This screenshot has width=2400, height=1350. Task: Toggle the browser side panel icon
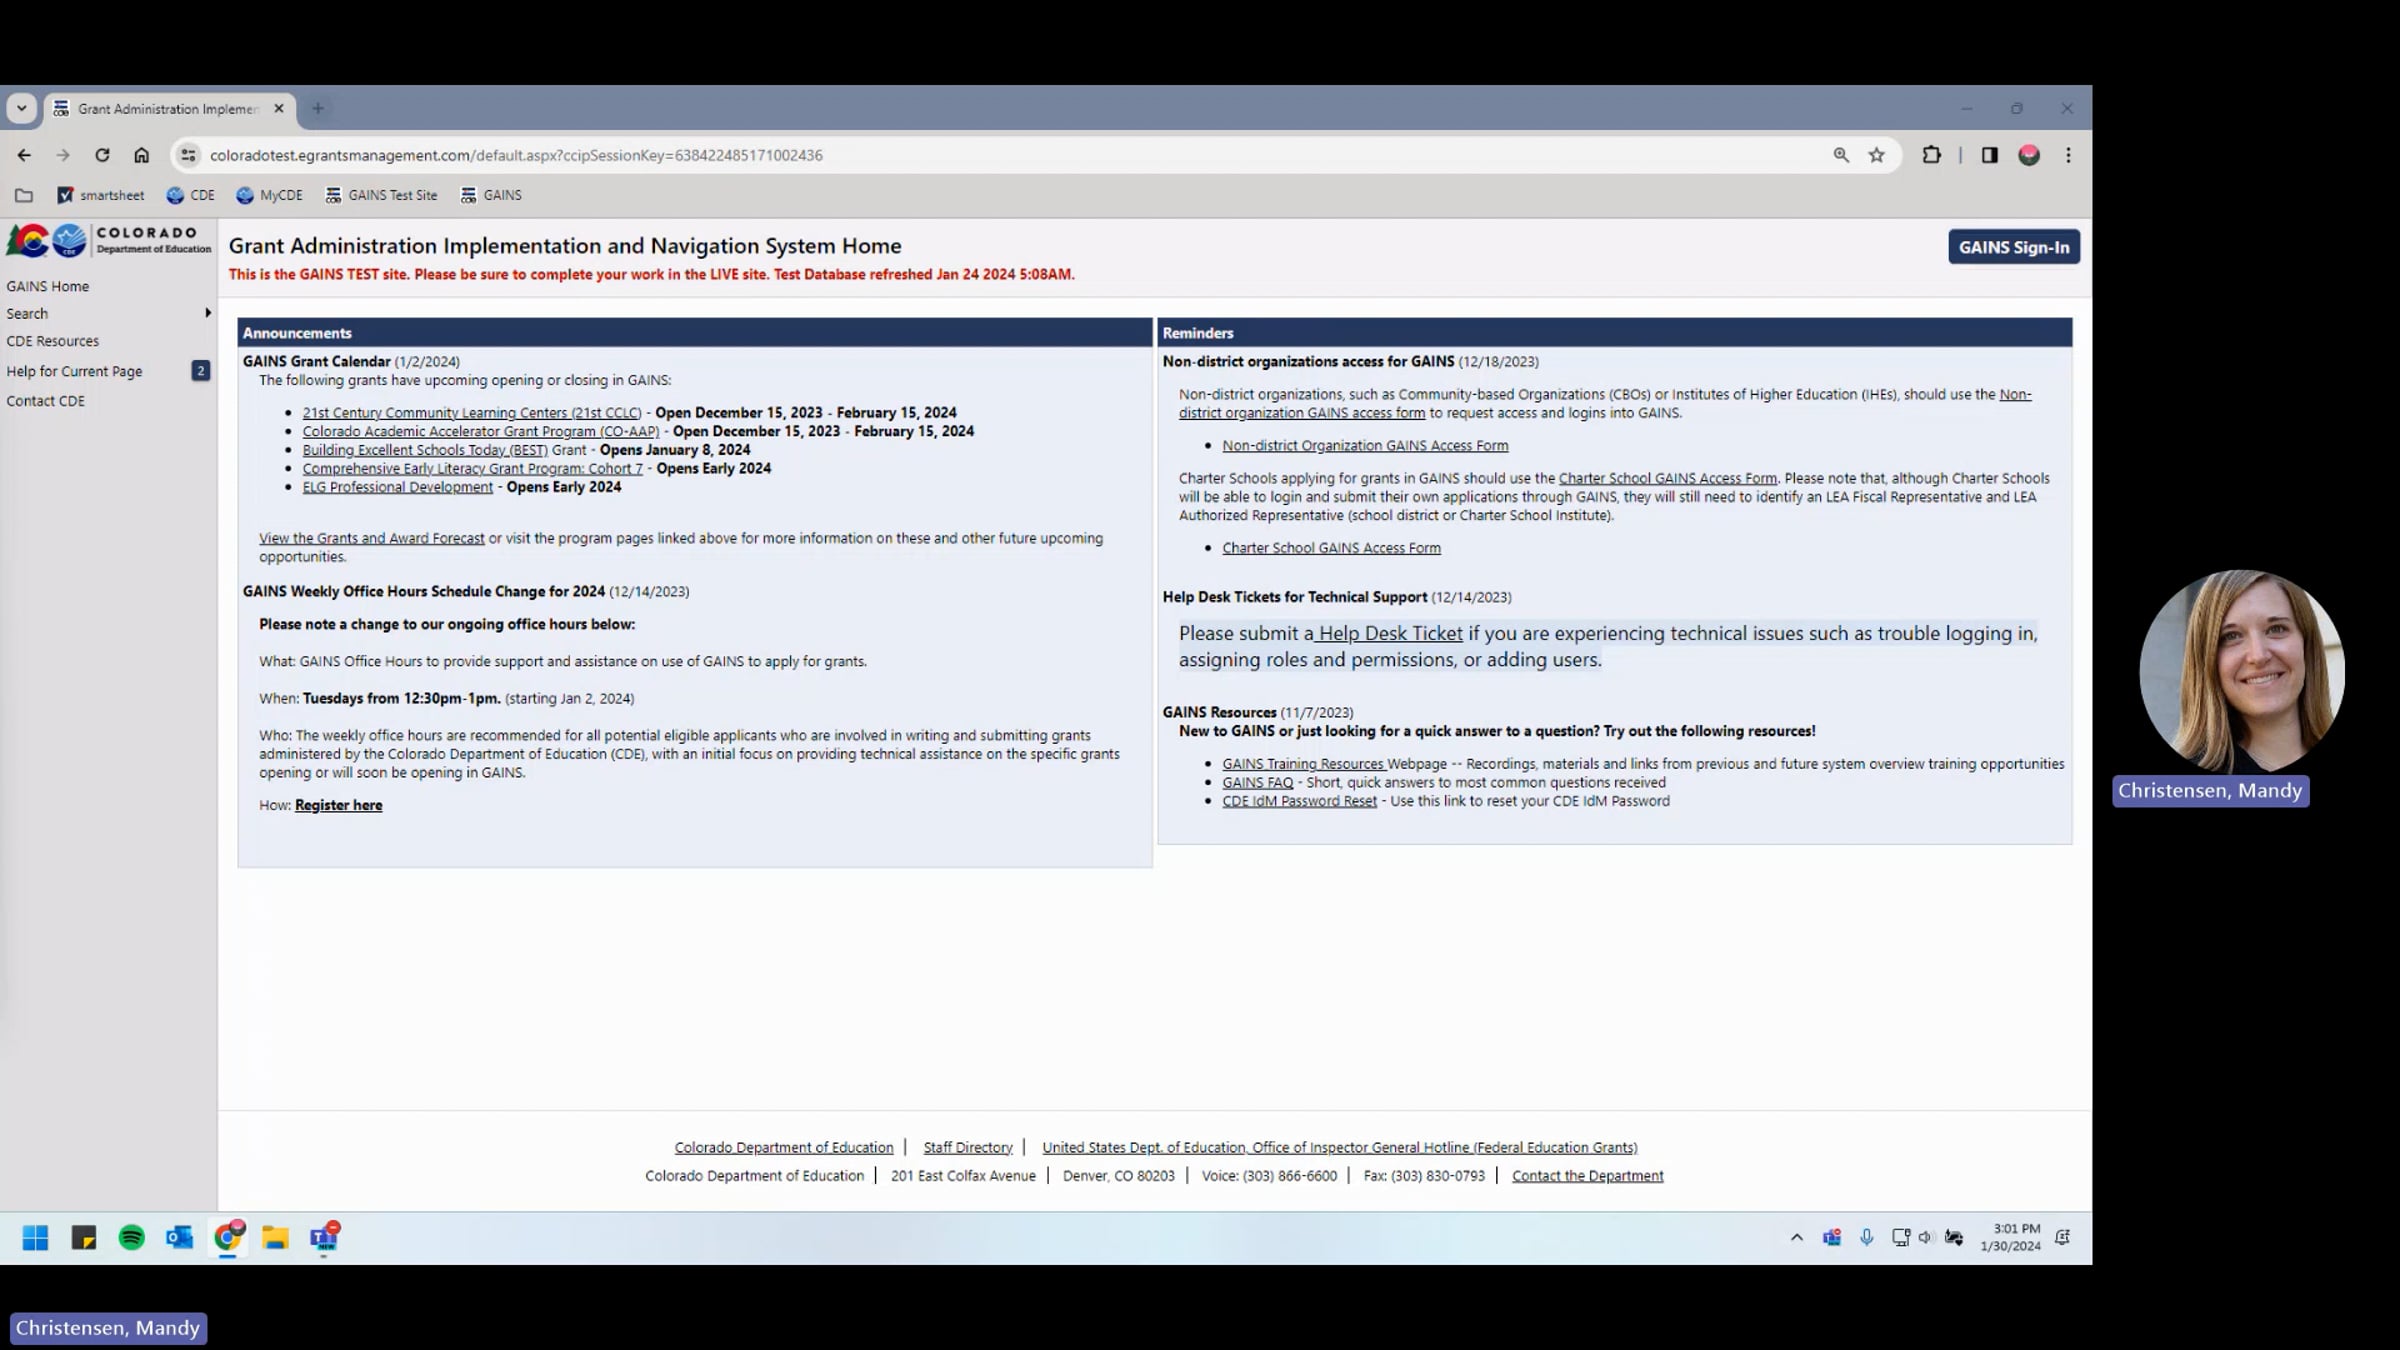coord(1989,155)
